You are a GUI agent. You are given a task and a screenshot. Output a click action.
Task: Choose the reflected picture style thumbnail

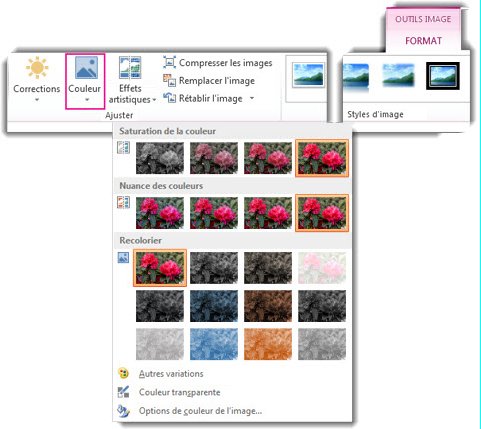point(356,77)
